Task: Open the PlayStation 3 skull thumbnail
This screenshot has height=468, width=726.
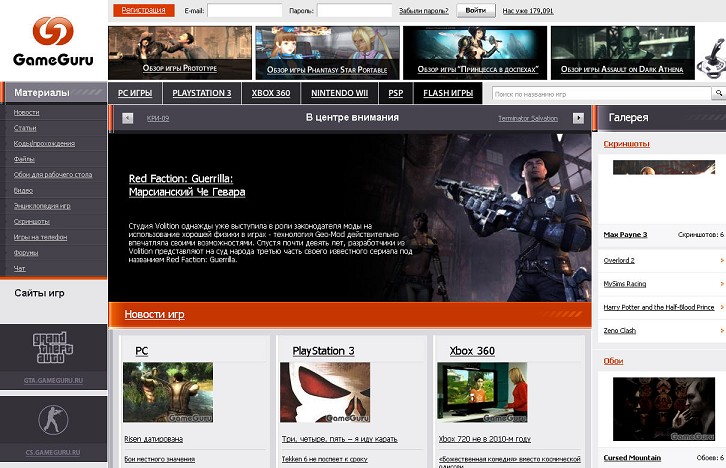Action: coord(325,392)
